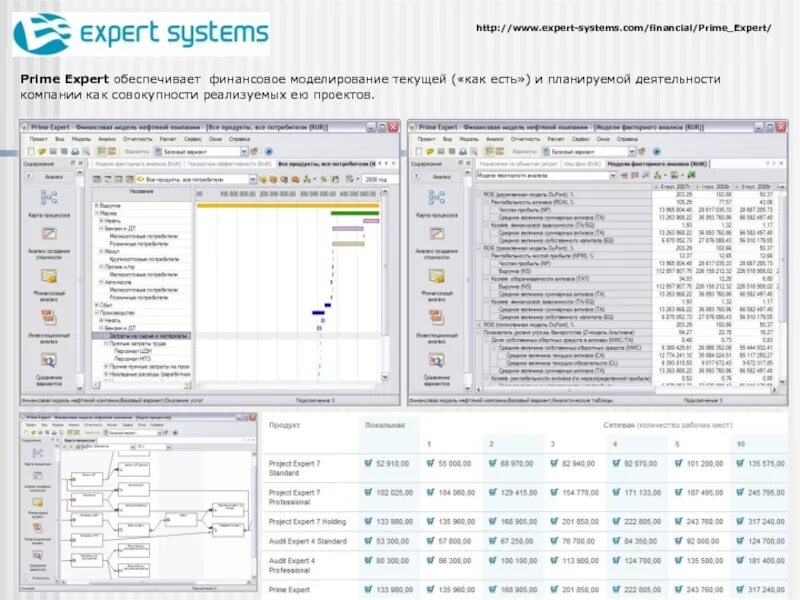Add Project Expert 7 Professional local 102 025,00 cart
The height and width of the screenshot is (600, 800).
(x=368, y=492)
